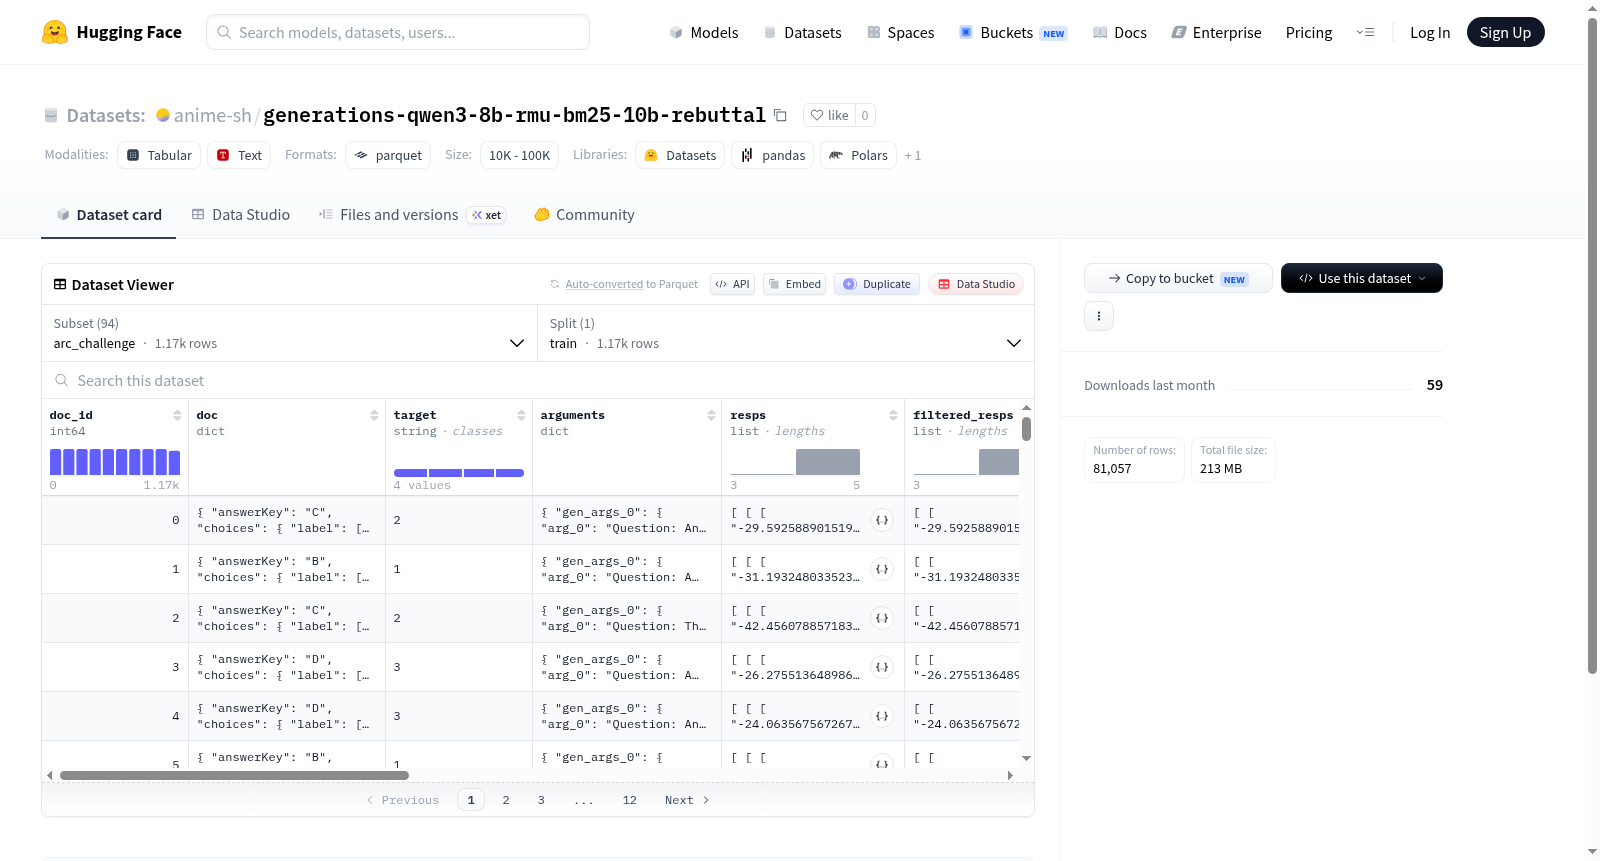Viewport: 1600px width, 861px height.
Task: Sort by the doc column arrows
Action: click(x=374, y=415)
